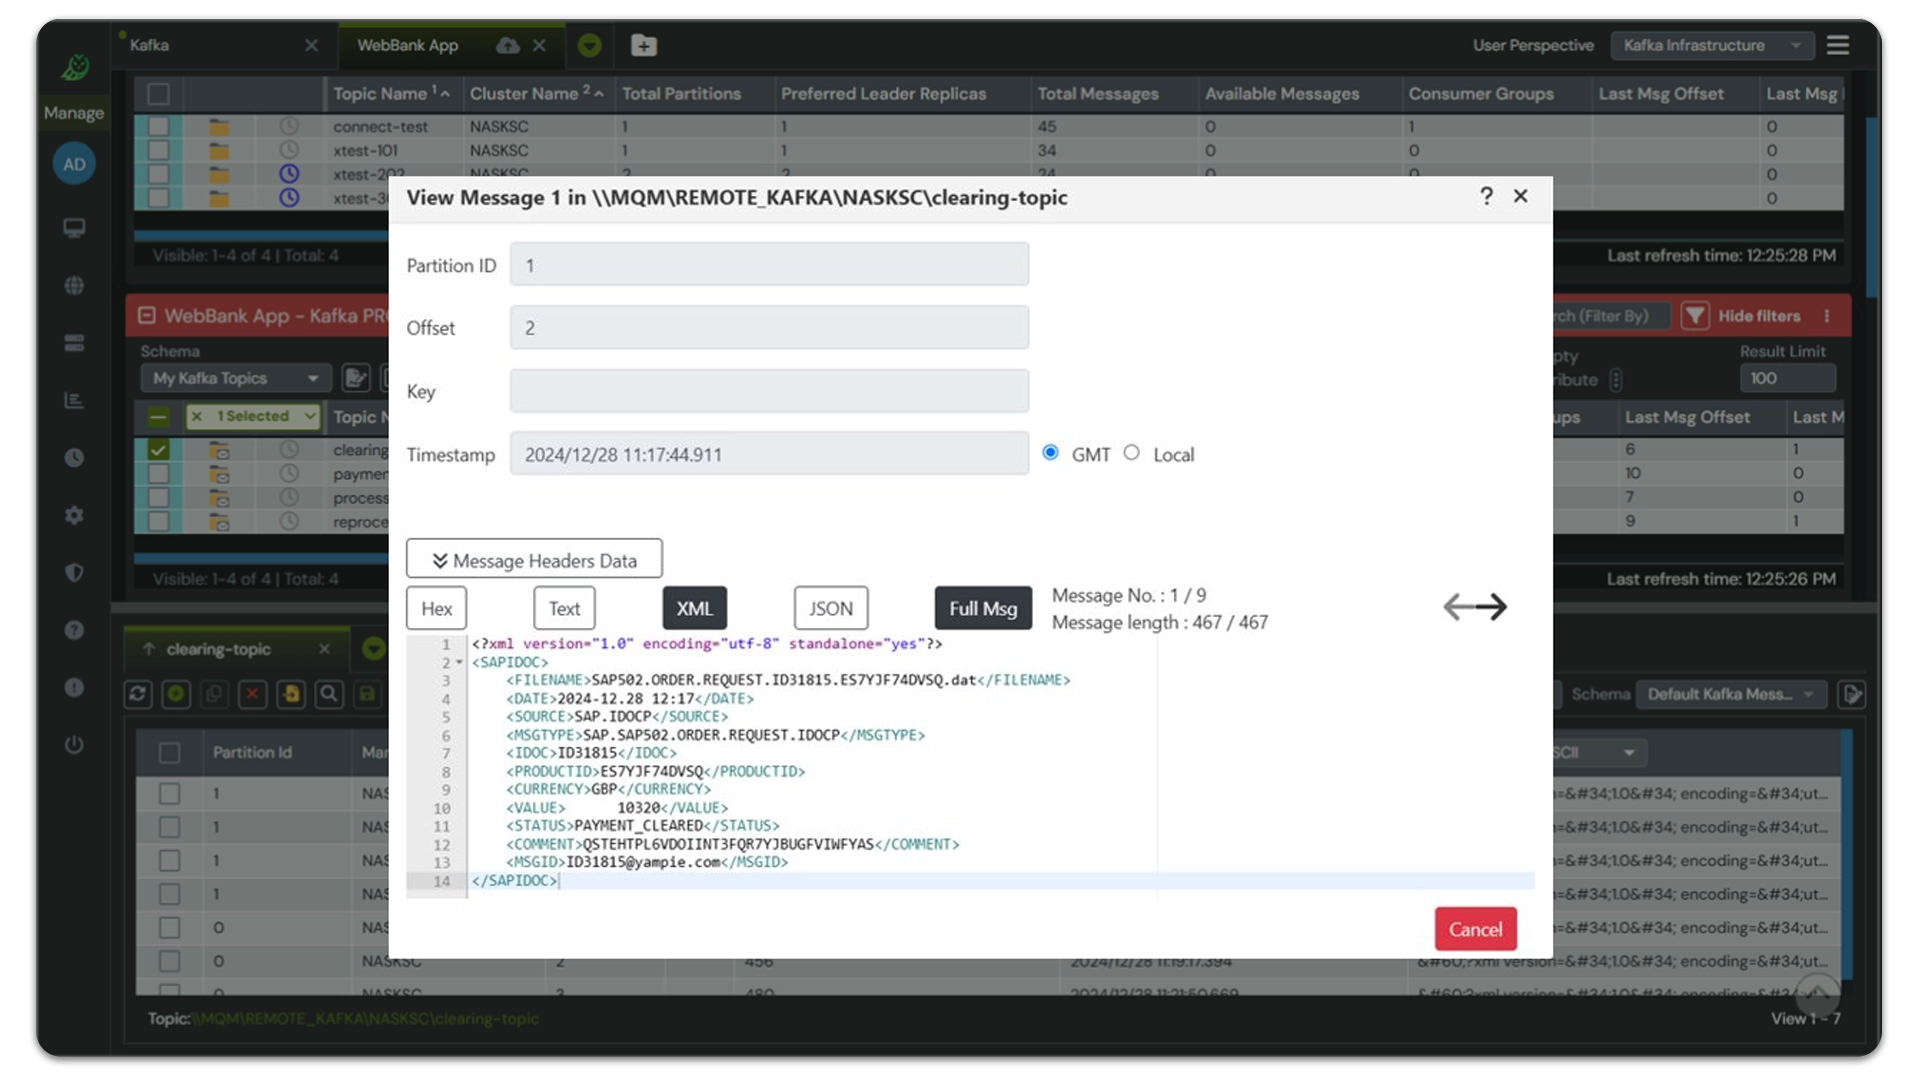Collapse XML fold arrow at line 2
1920x1080 pixels.
pos(459,663)
